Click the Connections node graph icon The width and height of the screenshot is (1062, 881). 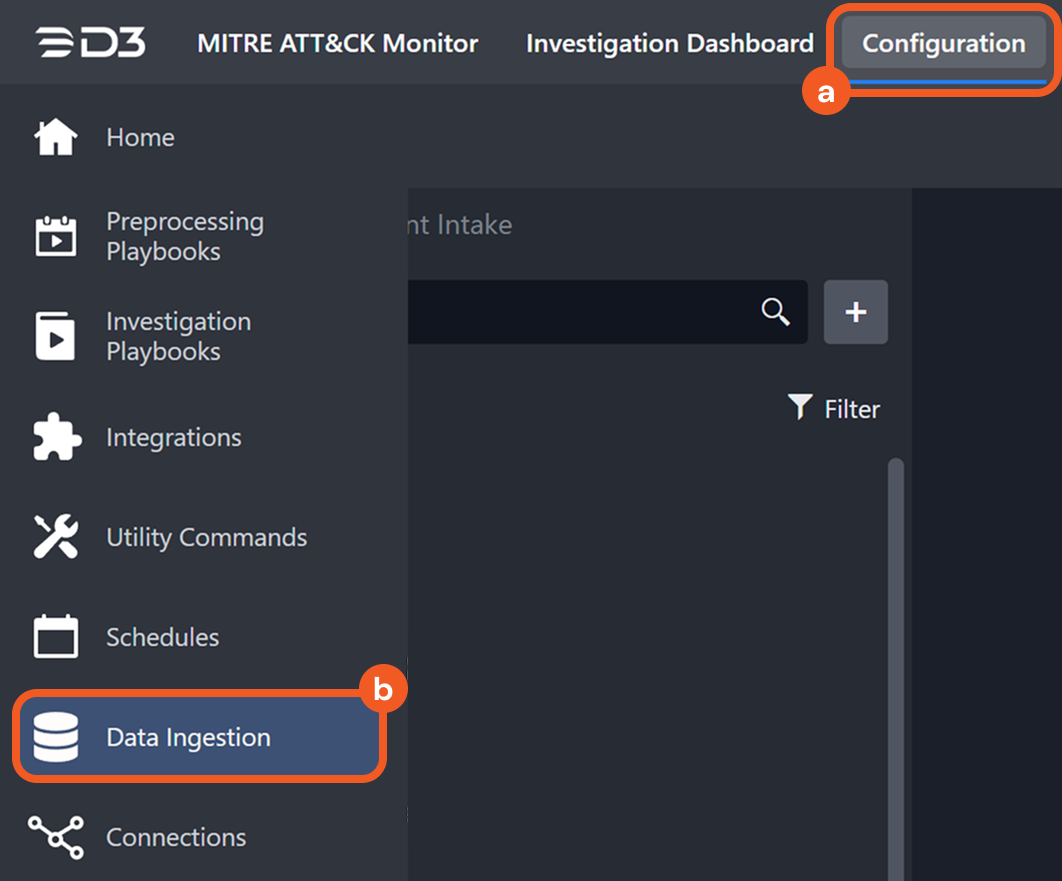[56, 837]
